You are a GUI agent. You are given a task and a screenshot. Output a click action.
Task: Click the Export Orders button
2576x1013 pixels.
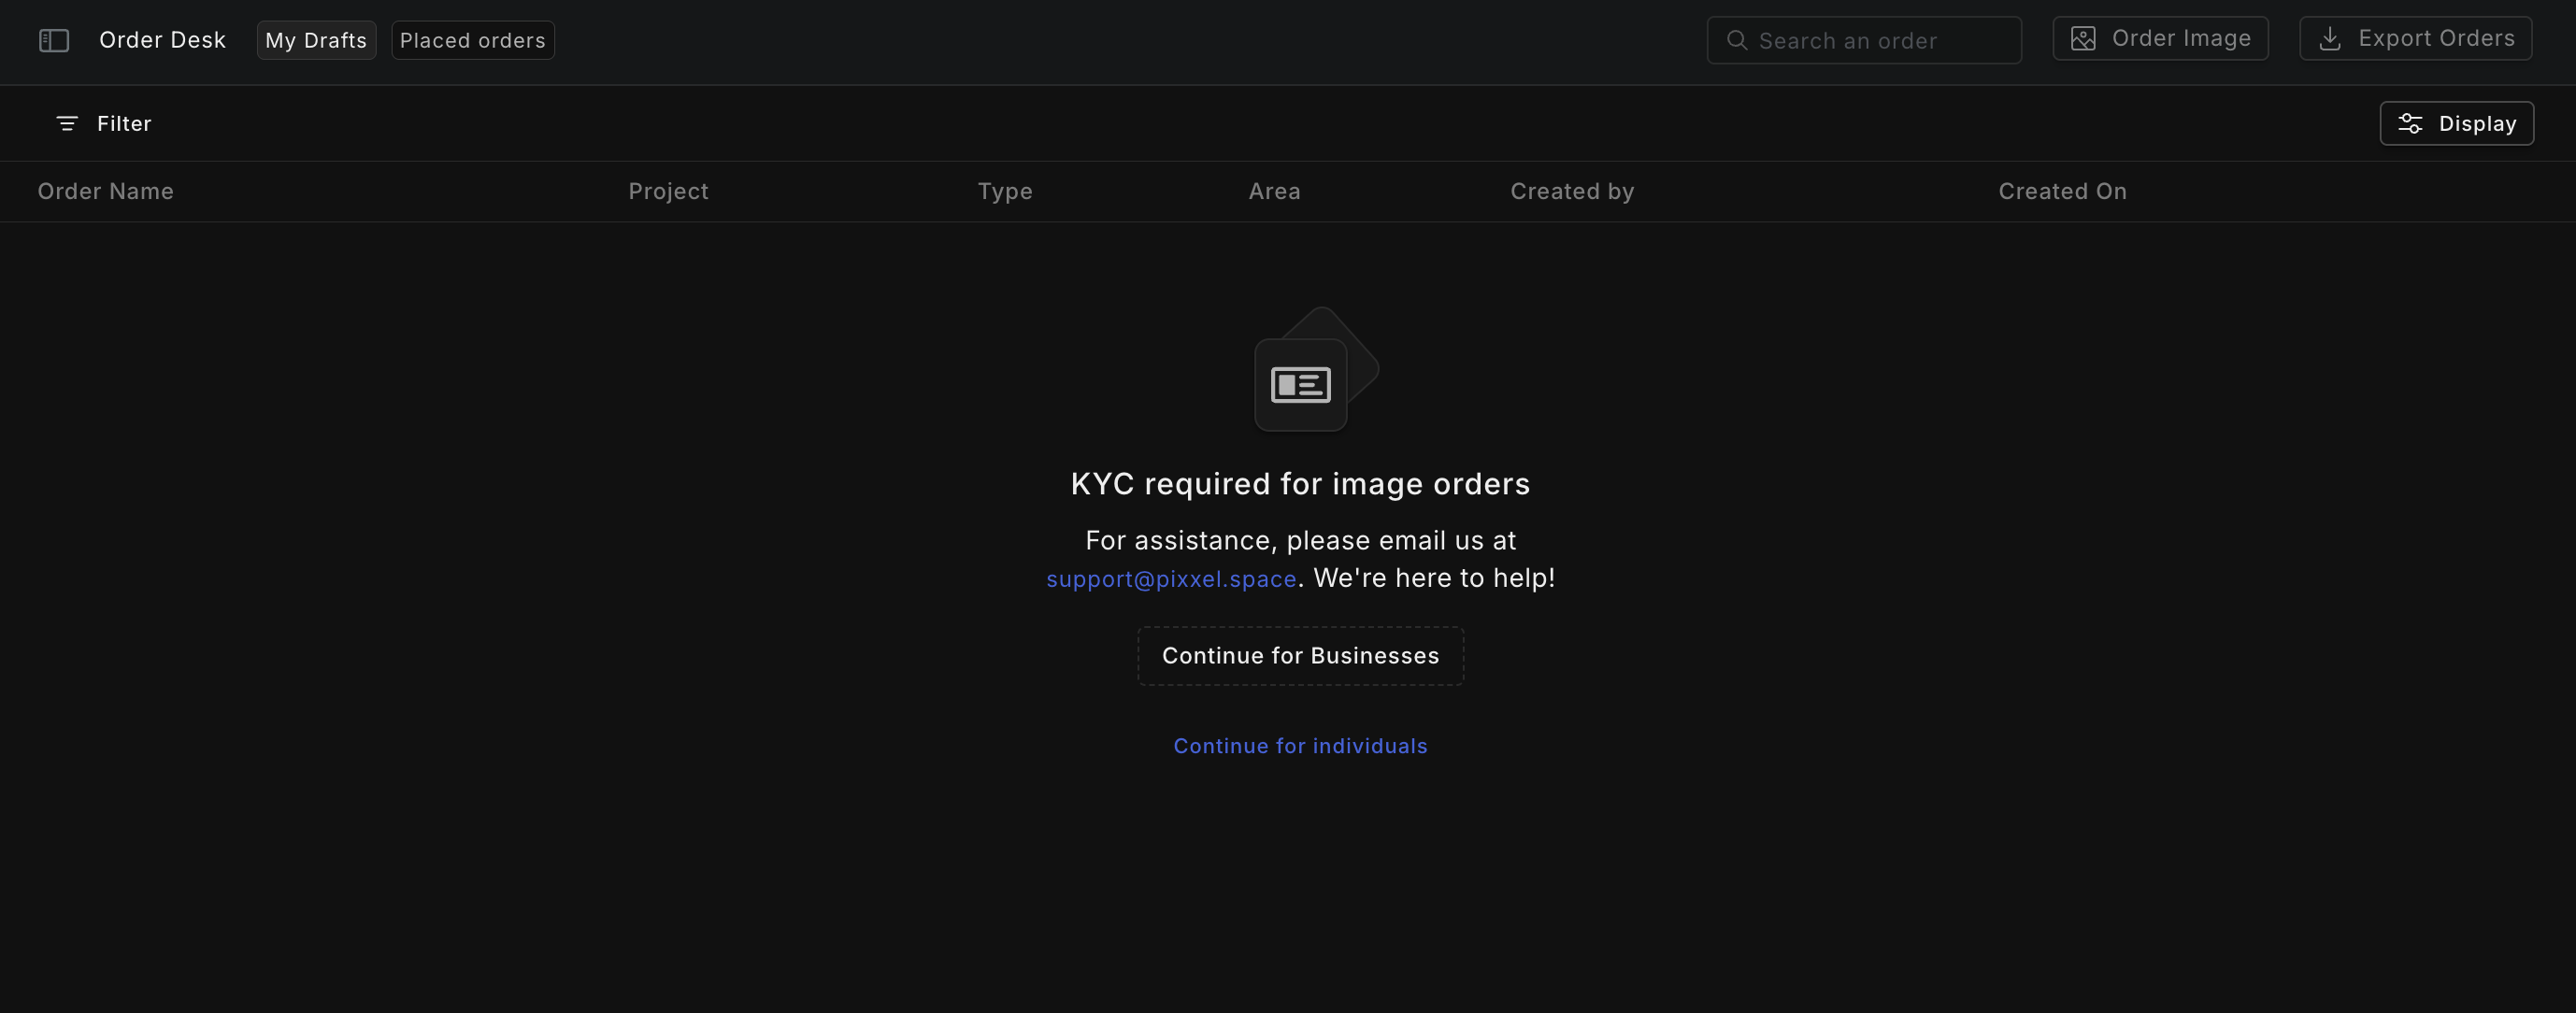(2415, 38)
